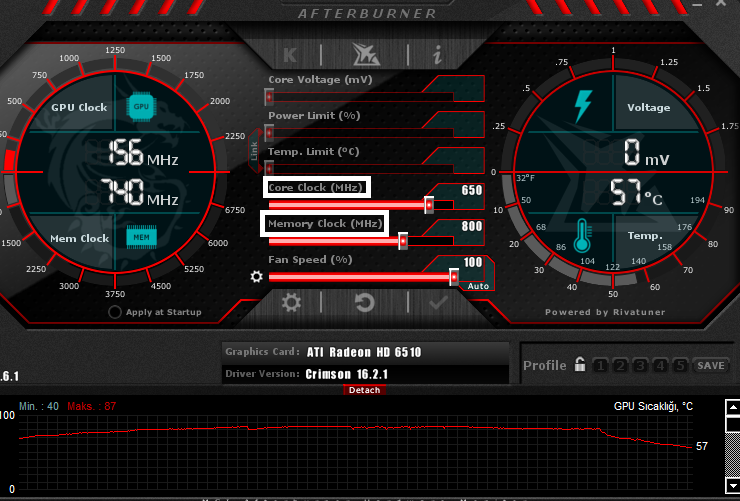
Task: Click the Core Clock slider handle
Action: click(429, 205)
